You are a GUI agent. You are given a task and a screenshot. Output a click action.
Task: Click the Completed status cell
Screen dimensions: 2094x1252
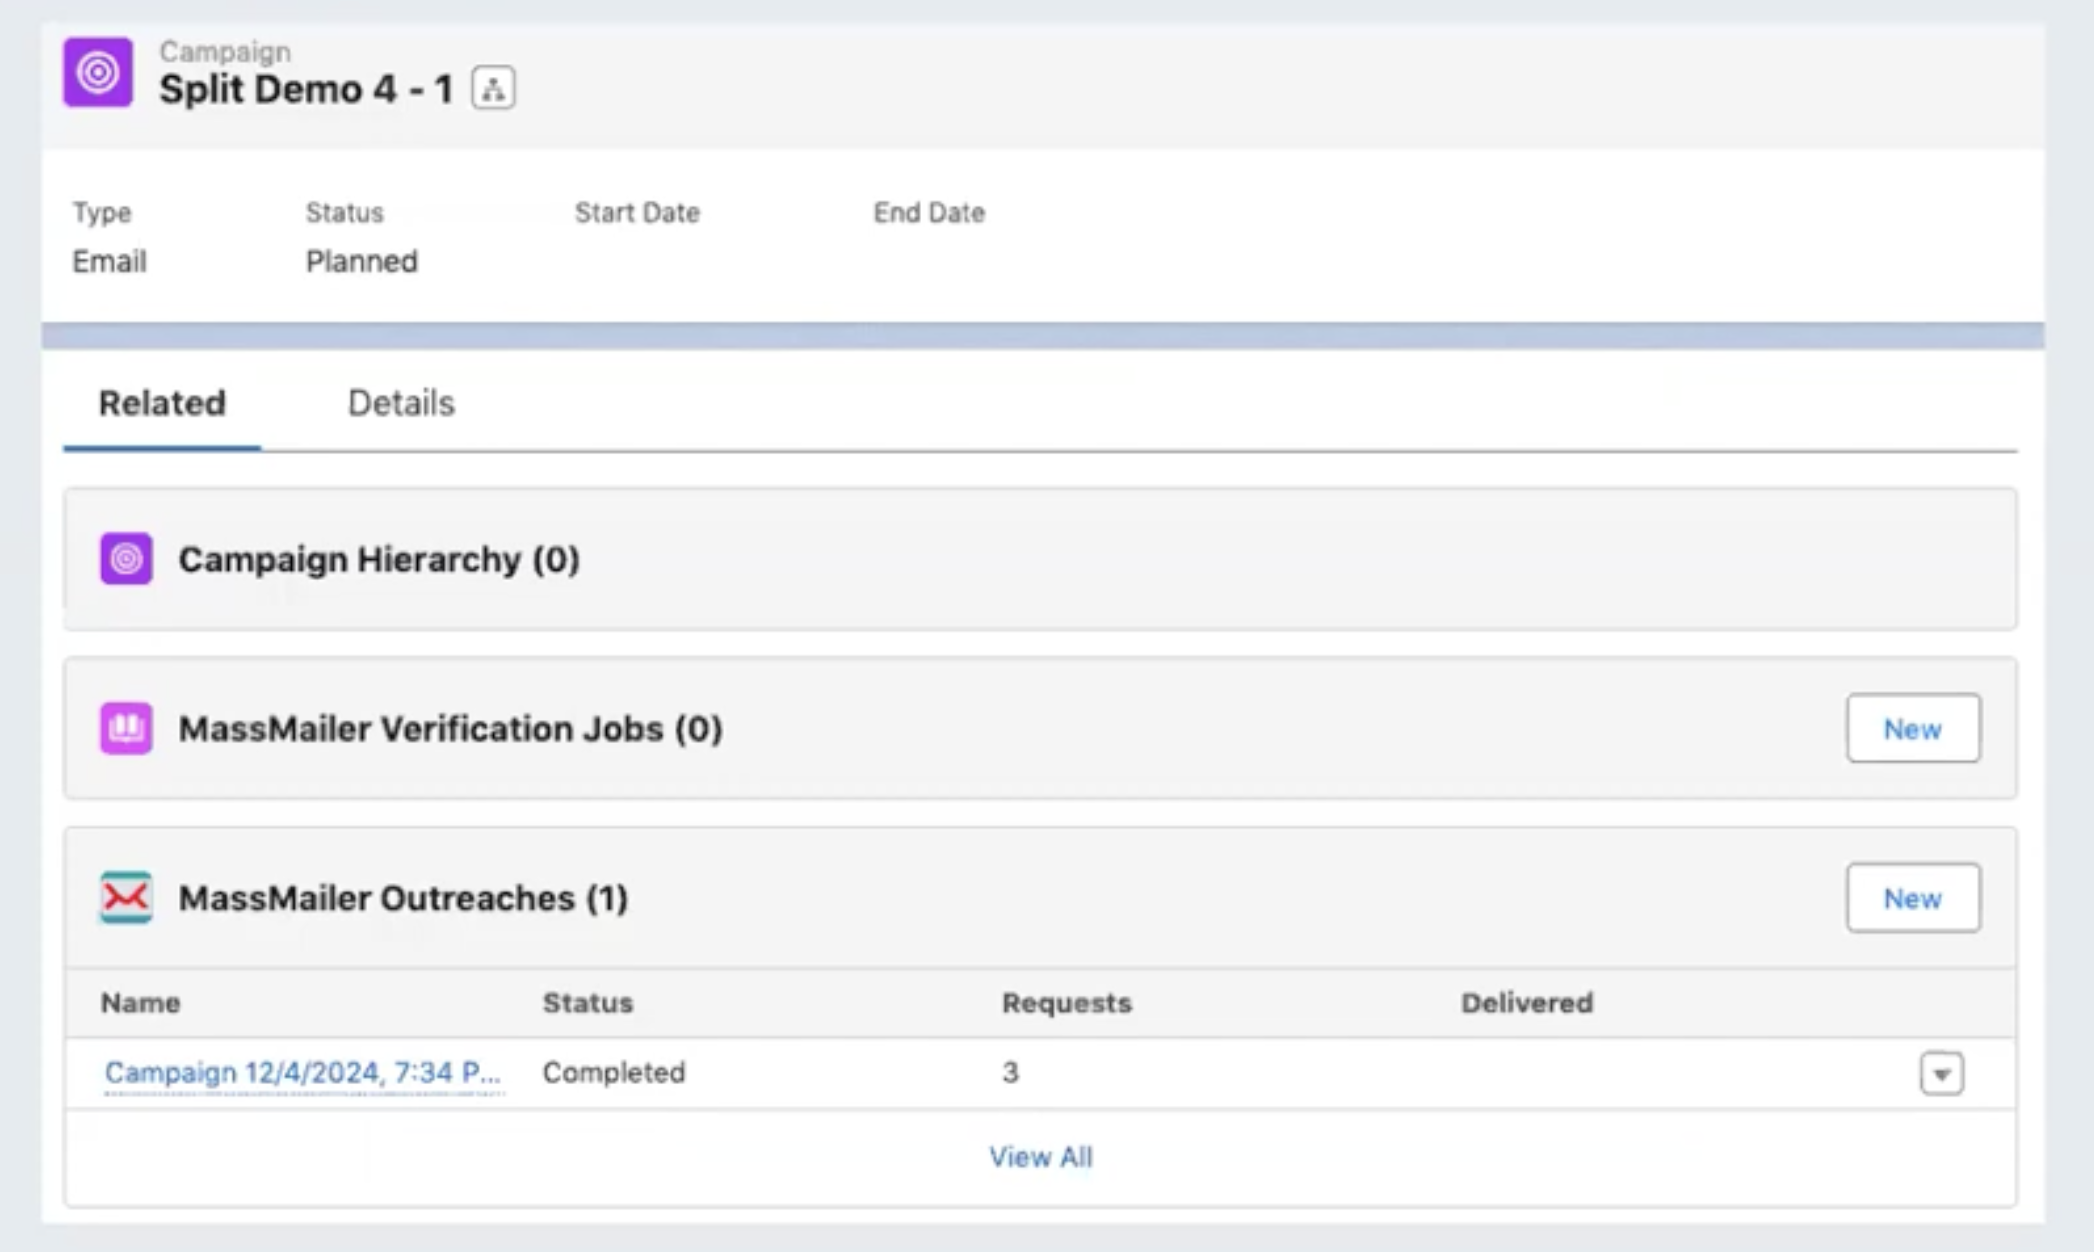614,1072
